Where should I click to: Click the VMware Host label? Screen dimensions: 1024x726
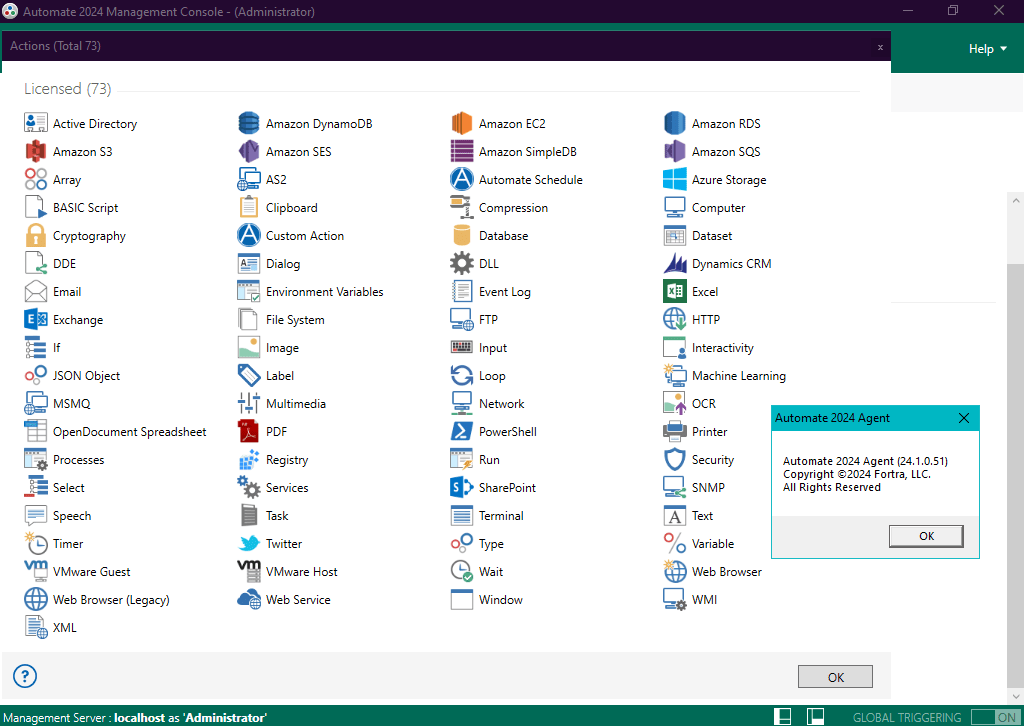tap(302, 572)
